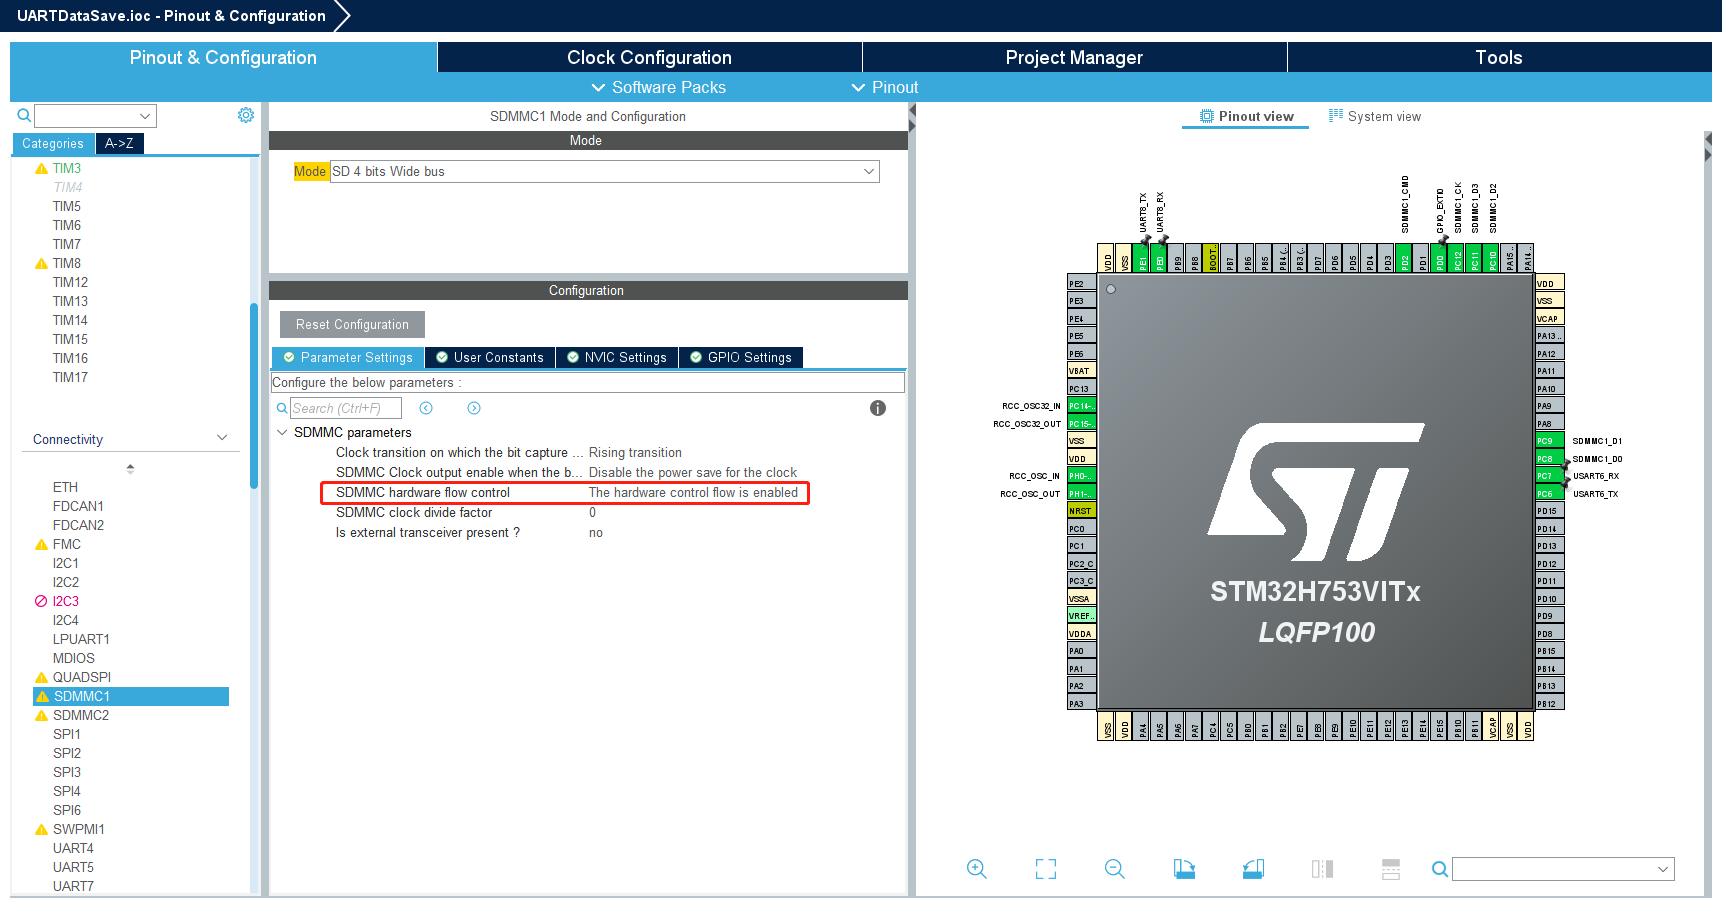1722x908 pixels.
Task: Open the SPI1 peripheral
Action: [x=67, y=735]
